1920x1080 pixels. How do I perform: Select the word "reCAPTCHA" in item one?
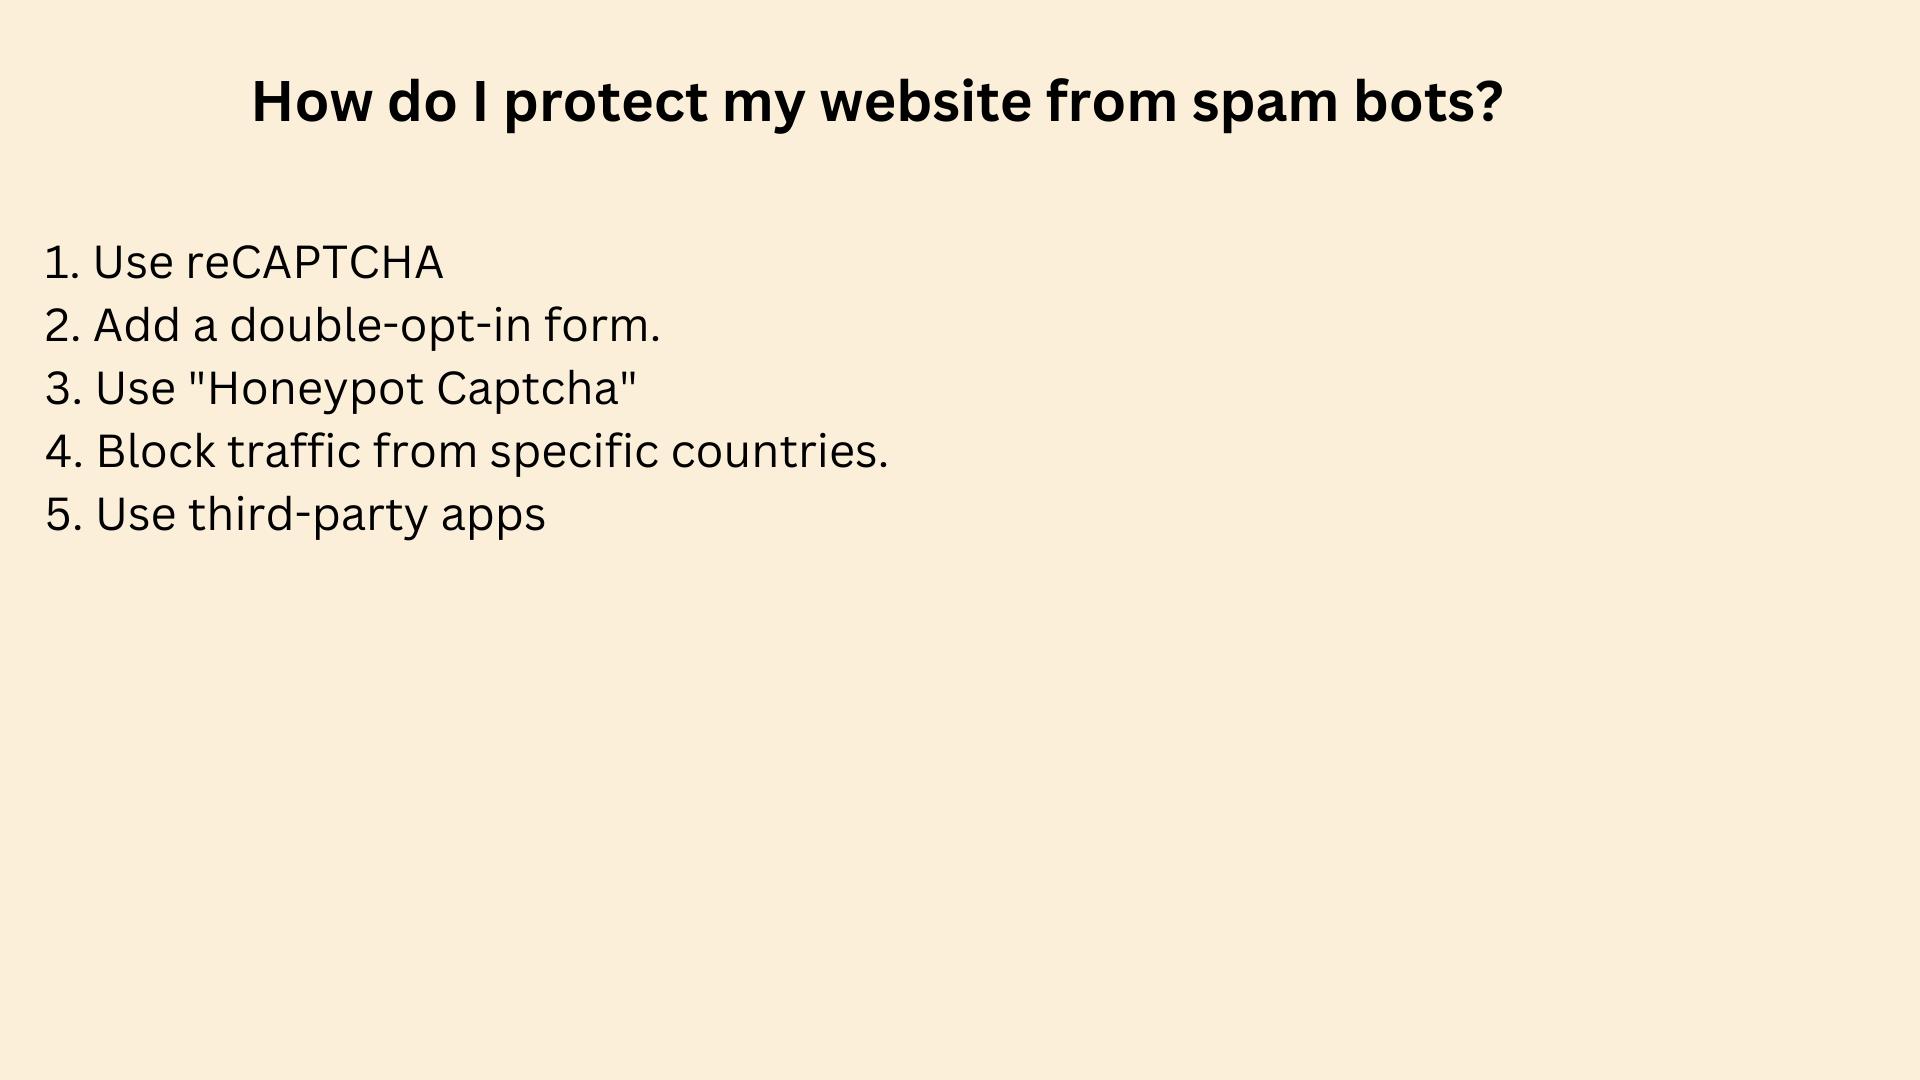[314, 263]
